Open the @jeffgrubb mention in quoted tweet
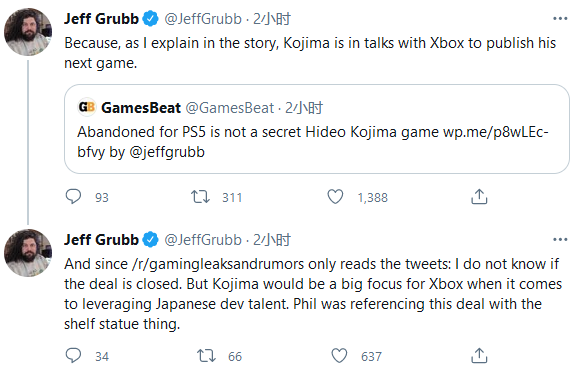Screen dimensions: 579x377 tap(167, 152)
